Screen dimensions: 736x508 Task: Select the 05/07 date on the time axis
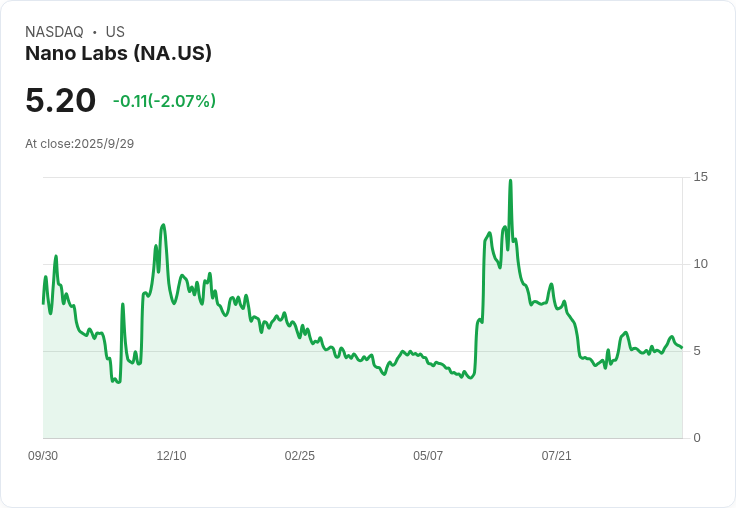[428, 456]
